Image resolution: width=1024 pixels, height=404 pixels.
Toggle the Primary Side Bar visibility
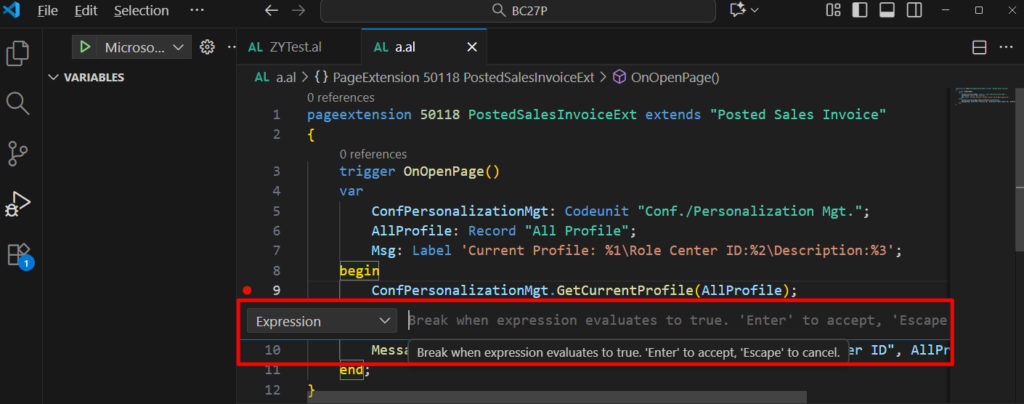[x=859, y=10]
